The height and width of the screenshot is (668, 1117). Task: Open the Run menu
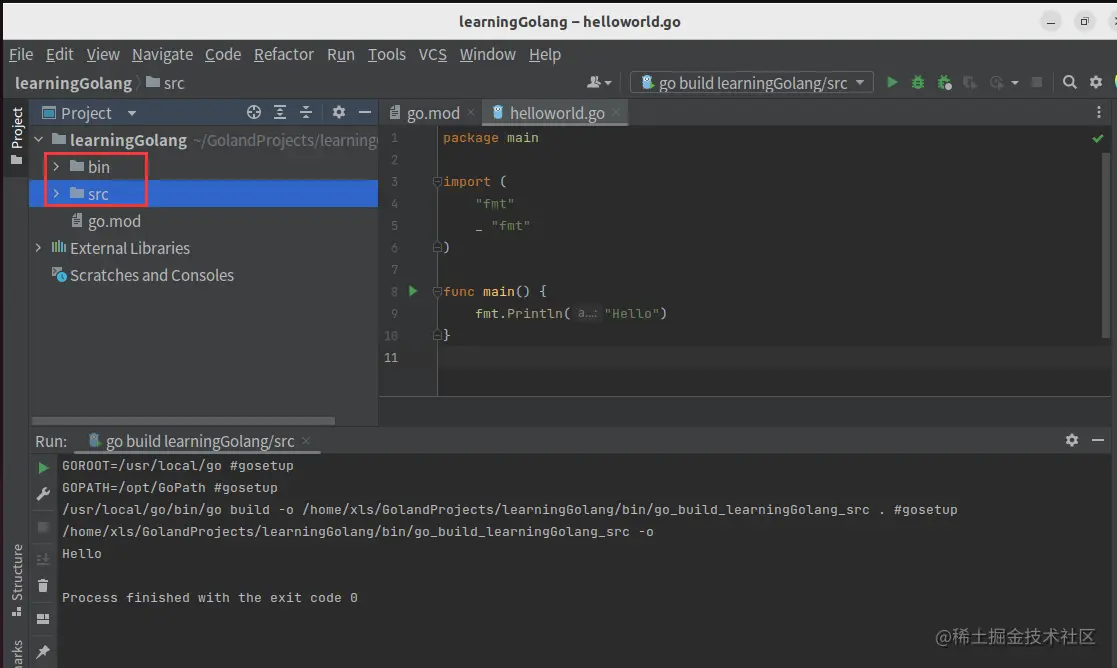pyautogui.click(x=341, y=54)
